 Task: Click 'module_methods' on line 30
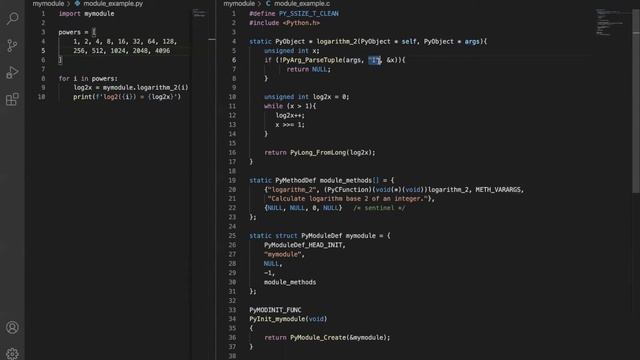click(x=290, y=282)
